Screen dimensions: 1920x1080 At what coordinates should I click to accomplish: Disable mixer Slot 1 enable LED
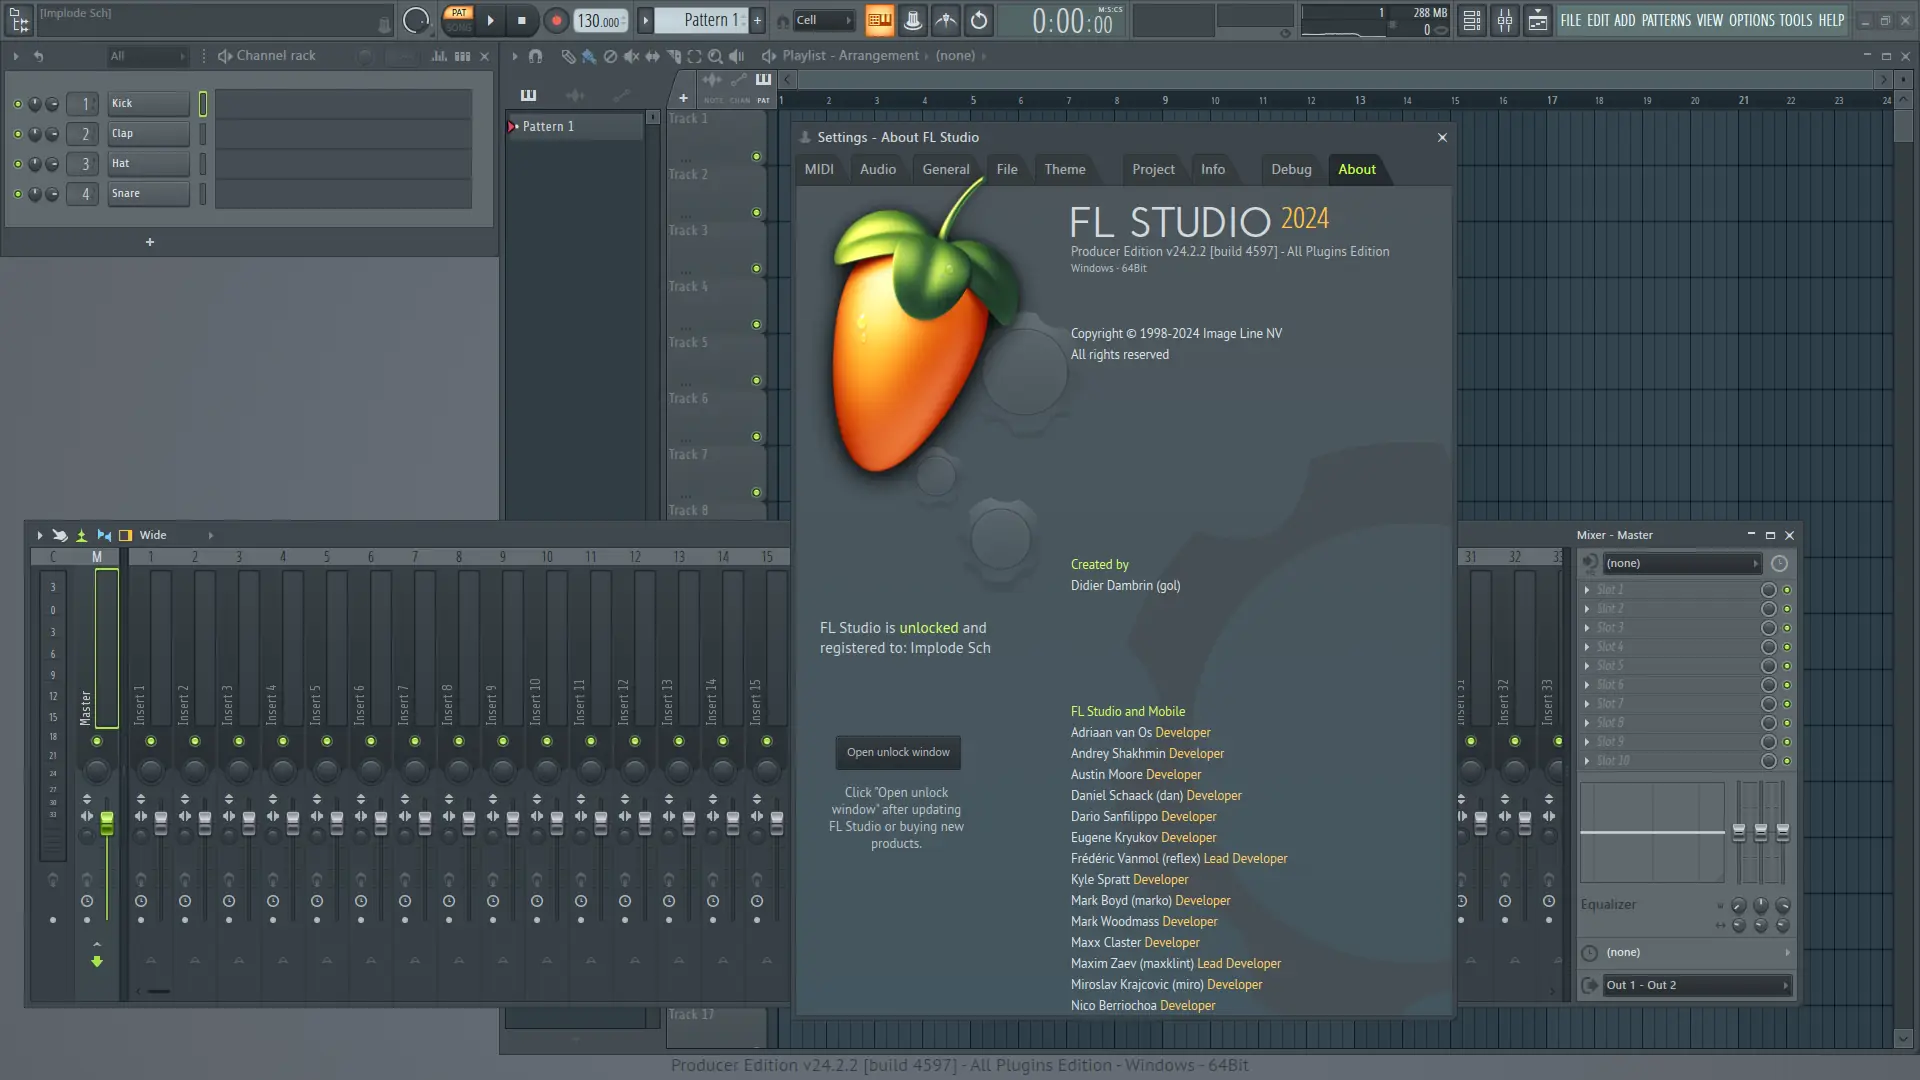(x=1787, y=590)
